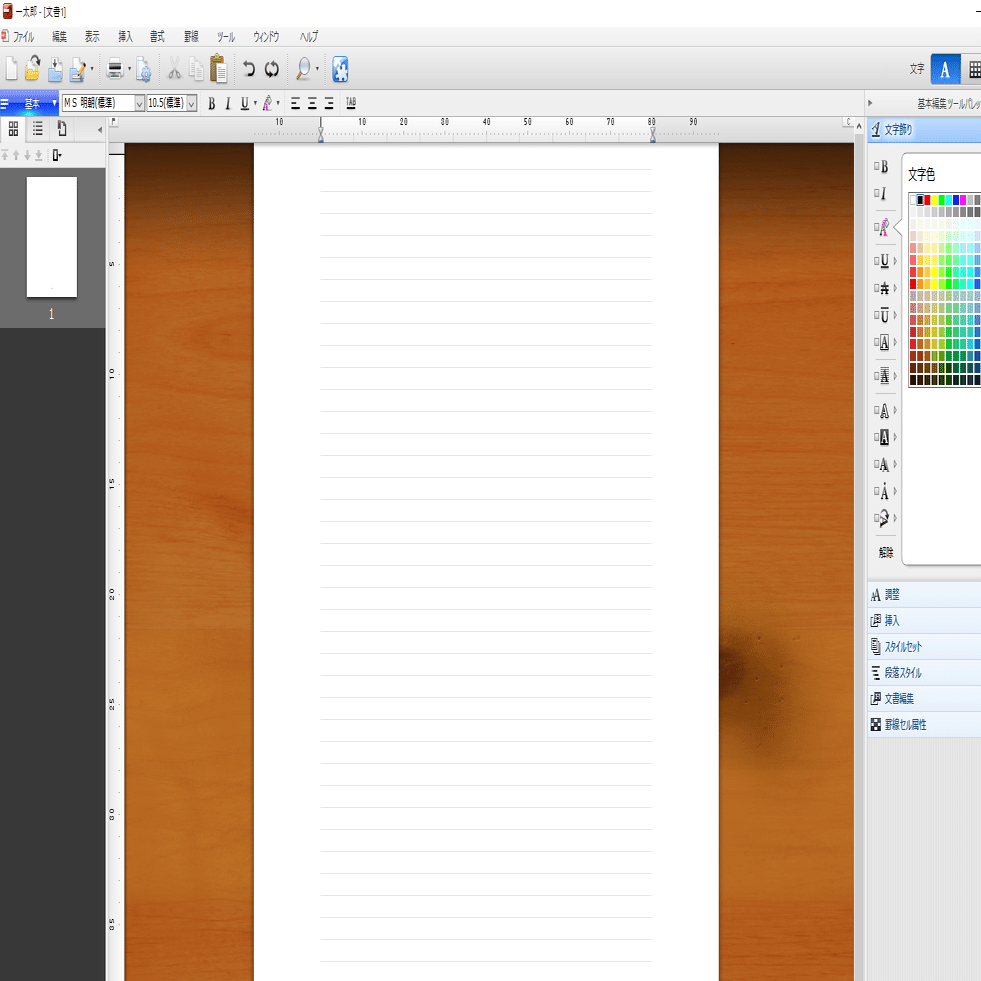This screenshot has height=981, width=981.
Task: Open the toolbar underline style arrow
Action: point(255,103)
